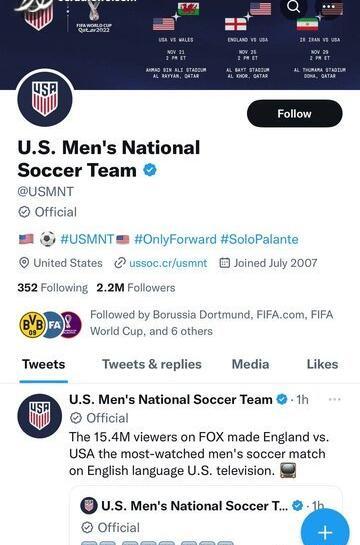This screenshot has width=360, height=545.
Task: Open the search magnifier icon
Action: click(294, 6)
